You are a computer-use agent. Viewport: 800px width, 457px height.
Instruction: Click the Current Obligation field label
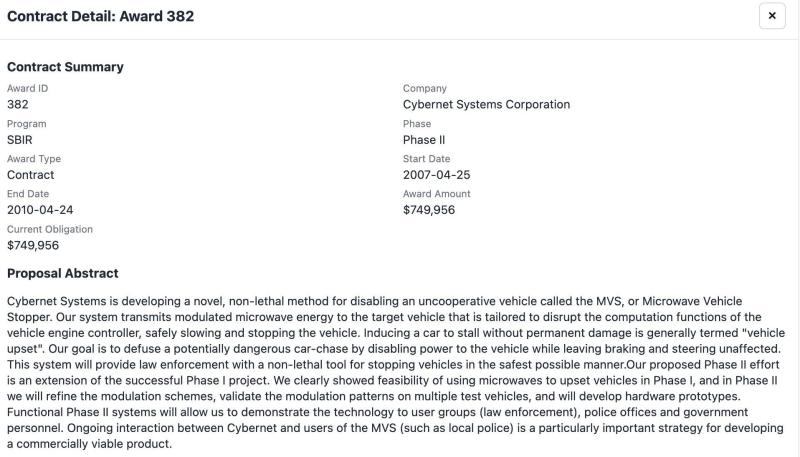50,229
